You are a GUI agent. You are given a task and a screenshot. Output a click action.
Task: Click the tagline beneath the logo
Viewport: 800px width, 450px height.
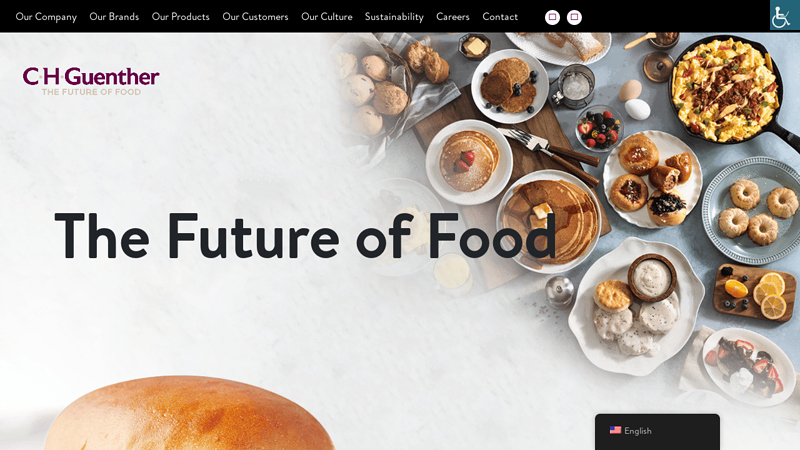(x=91, y=92)
